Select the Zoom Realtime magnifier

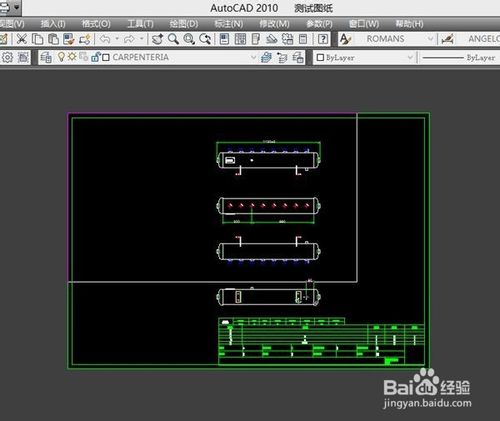click(x=173, y=39)
